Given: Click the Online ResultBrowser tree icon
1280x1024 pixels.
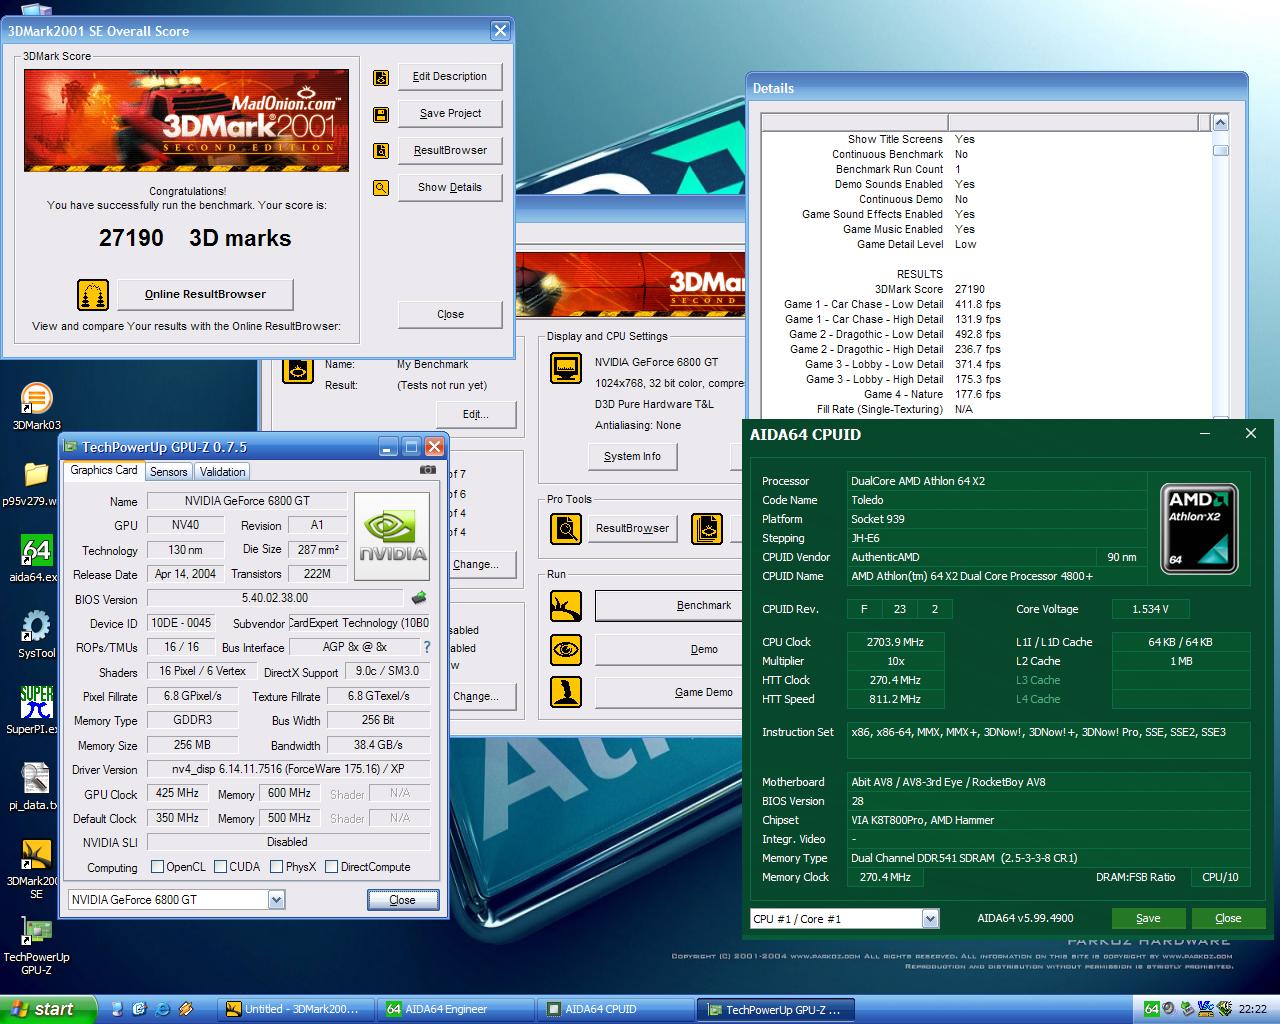Looking at the screenshot, I should (93, 295).
